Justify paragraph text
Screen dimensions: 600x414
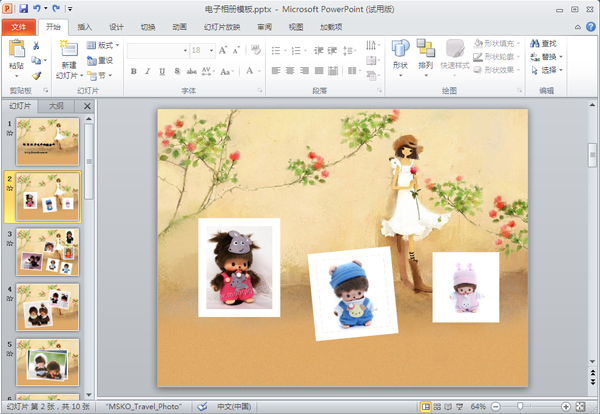319,70
